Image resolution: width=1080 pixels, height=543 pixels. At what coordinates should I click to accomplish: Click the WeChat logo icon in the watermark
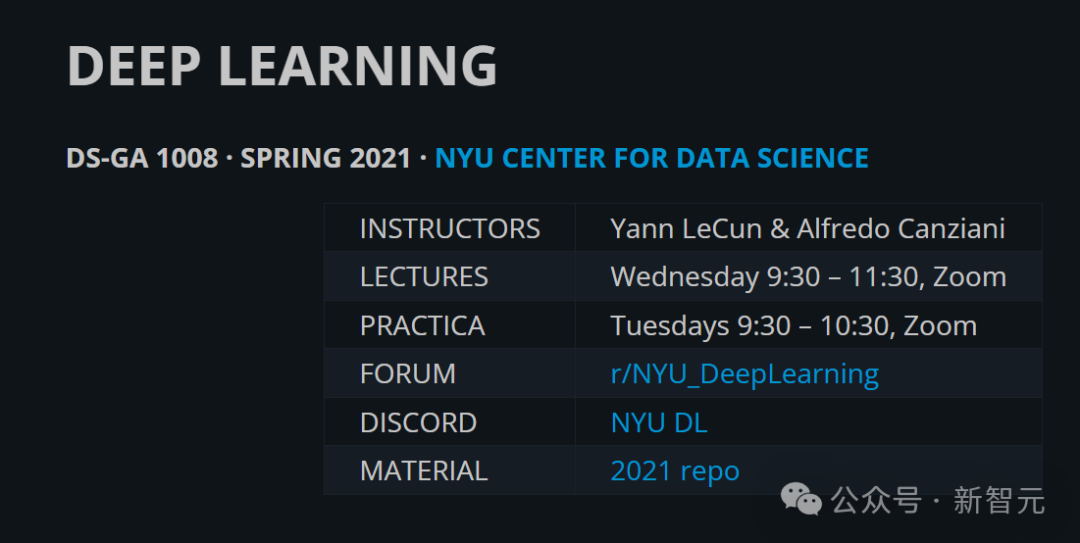click(x=801, y=499)
